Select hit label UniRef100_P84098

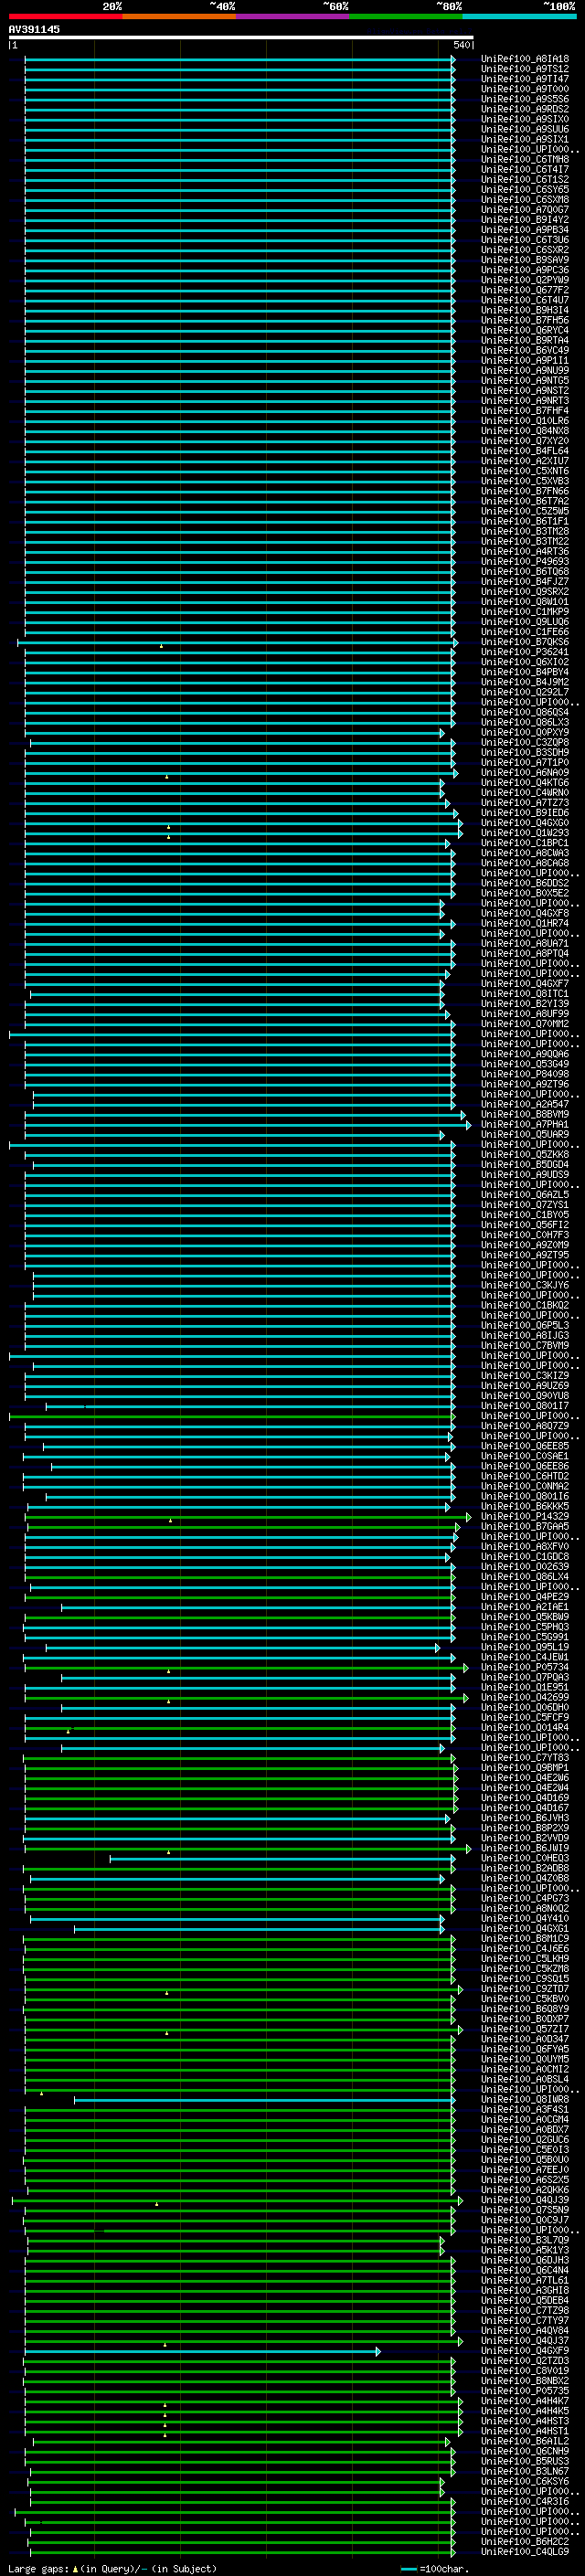pyautogui.click(x=525, y=1074)
